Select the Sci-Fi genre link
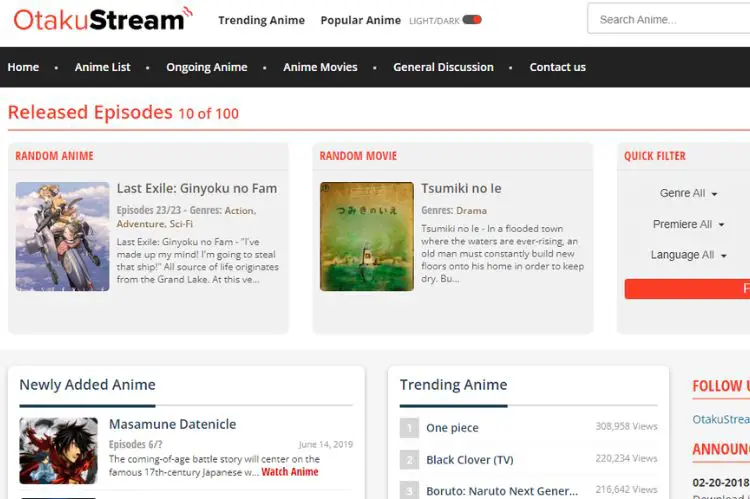750x499 pixels. click(181, 224)
